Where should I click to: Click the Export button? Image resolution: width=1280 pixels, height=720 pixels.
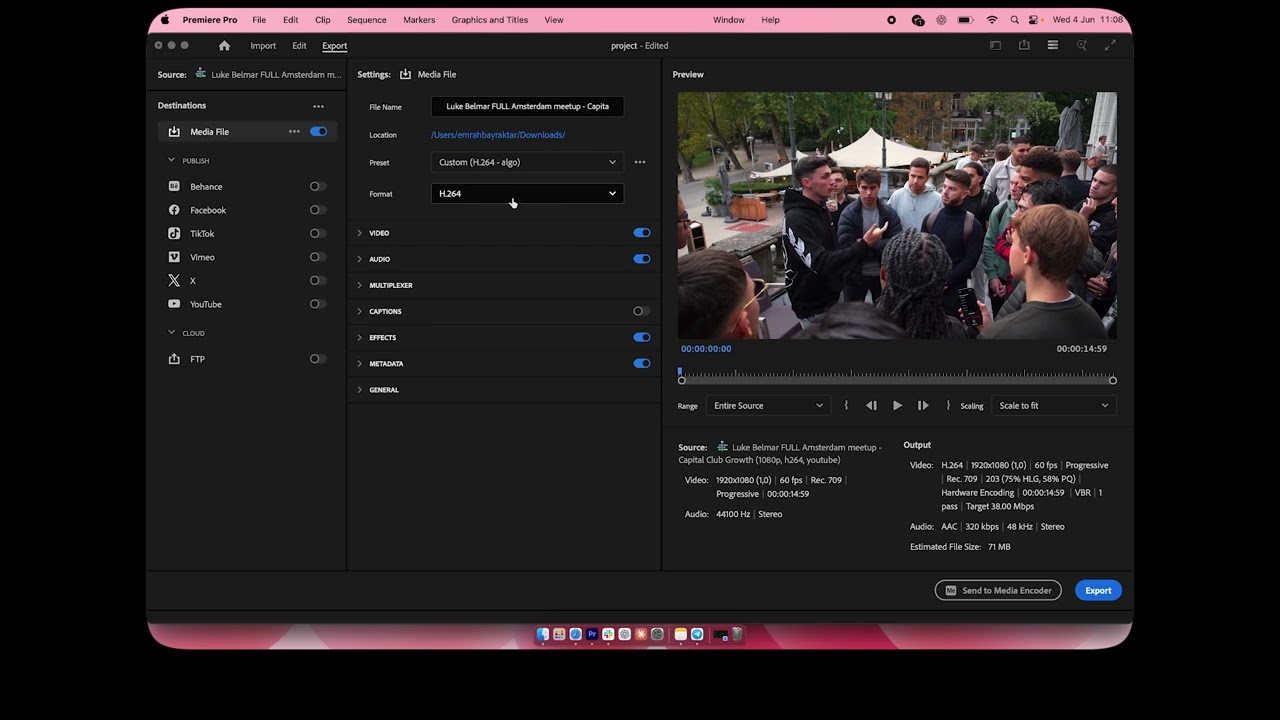(1098, 591)
